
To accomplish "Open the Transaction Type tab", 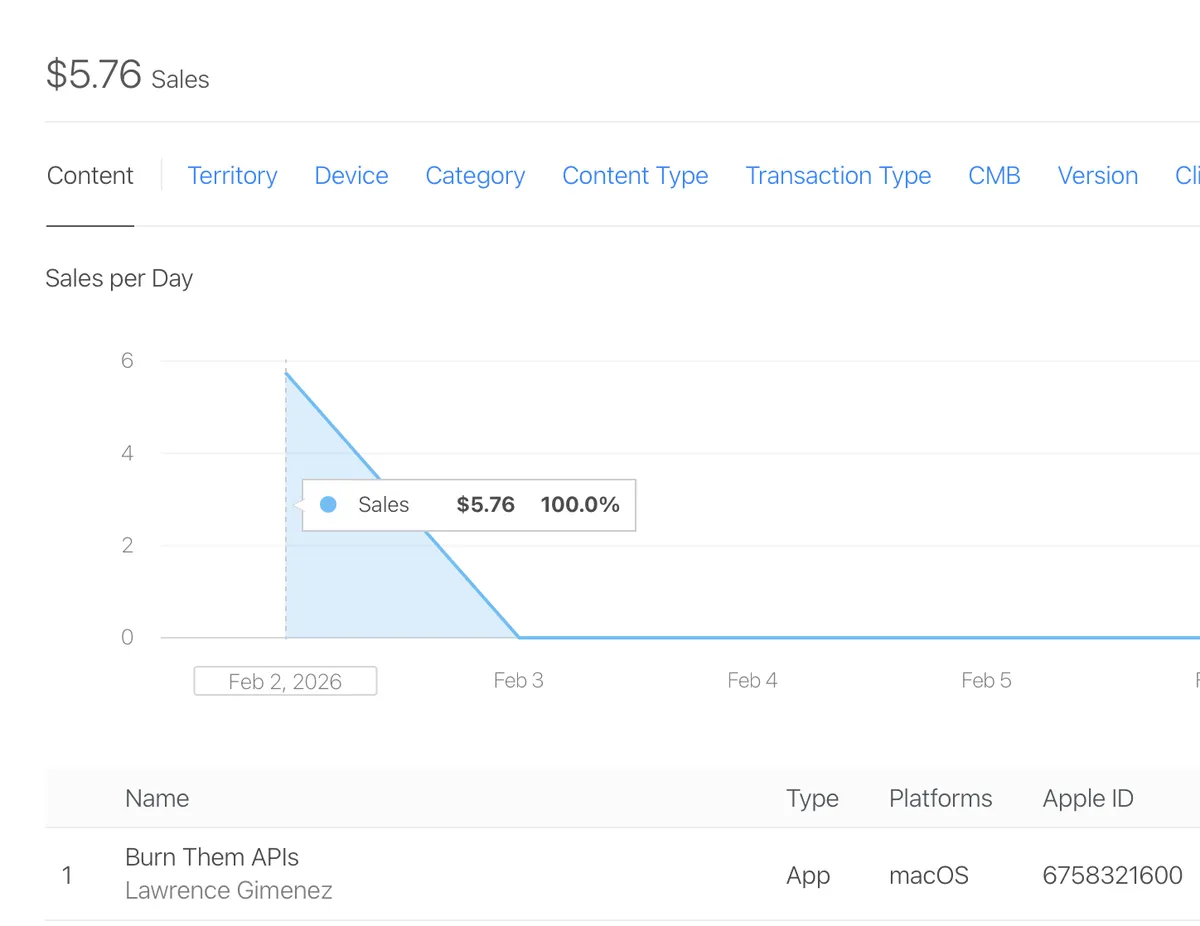I will 838,176.
